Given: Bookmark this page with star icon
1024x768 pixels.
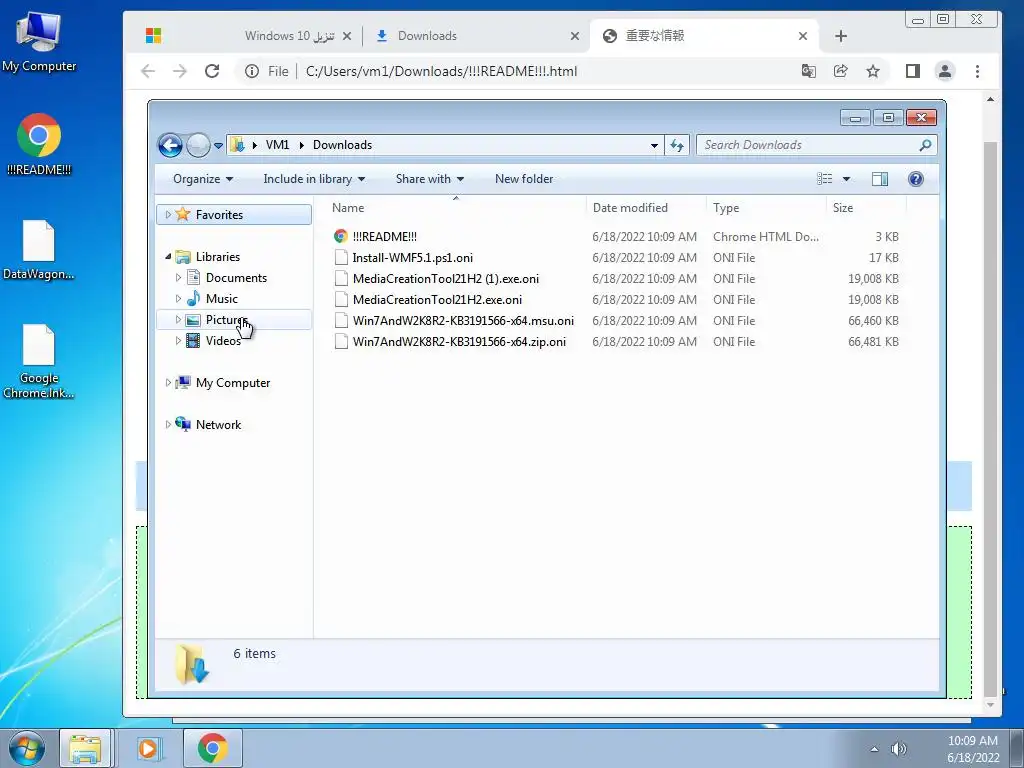Looking at the screenshot, I should pos(872,71).
